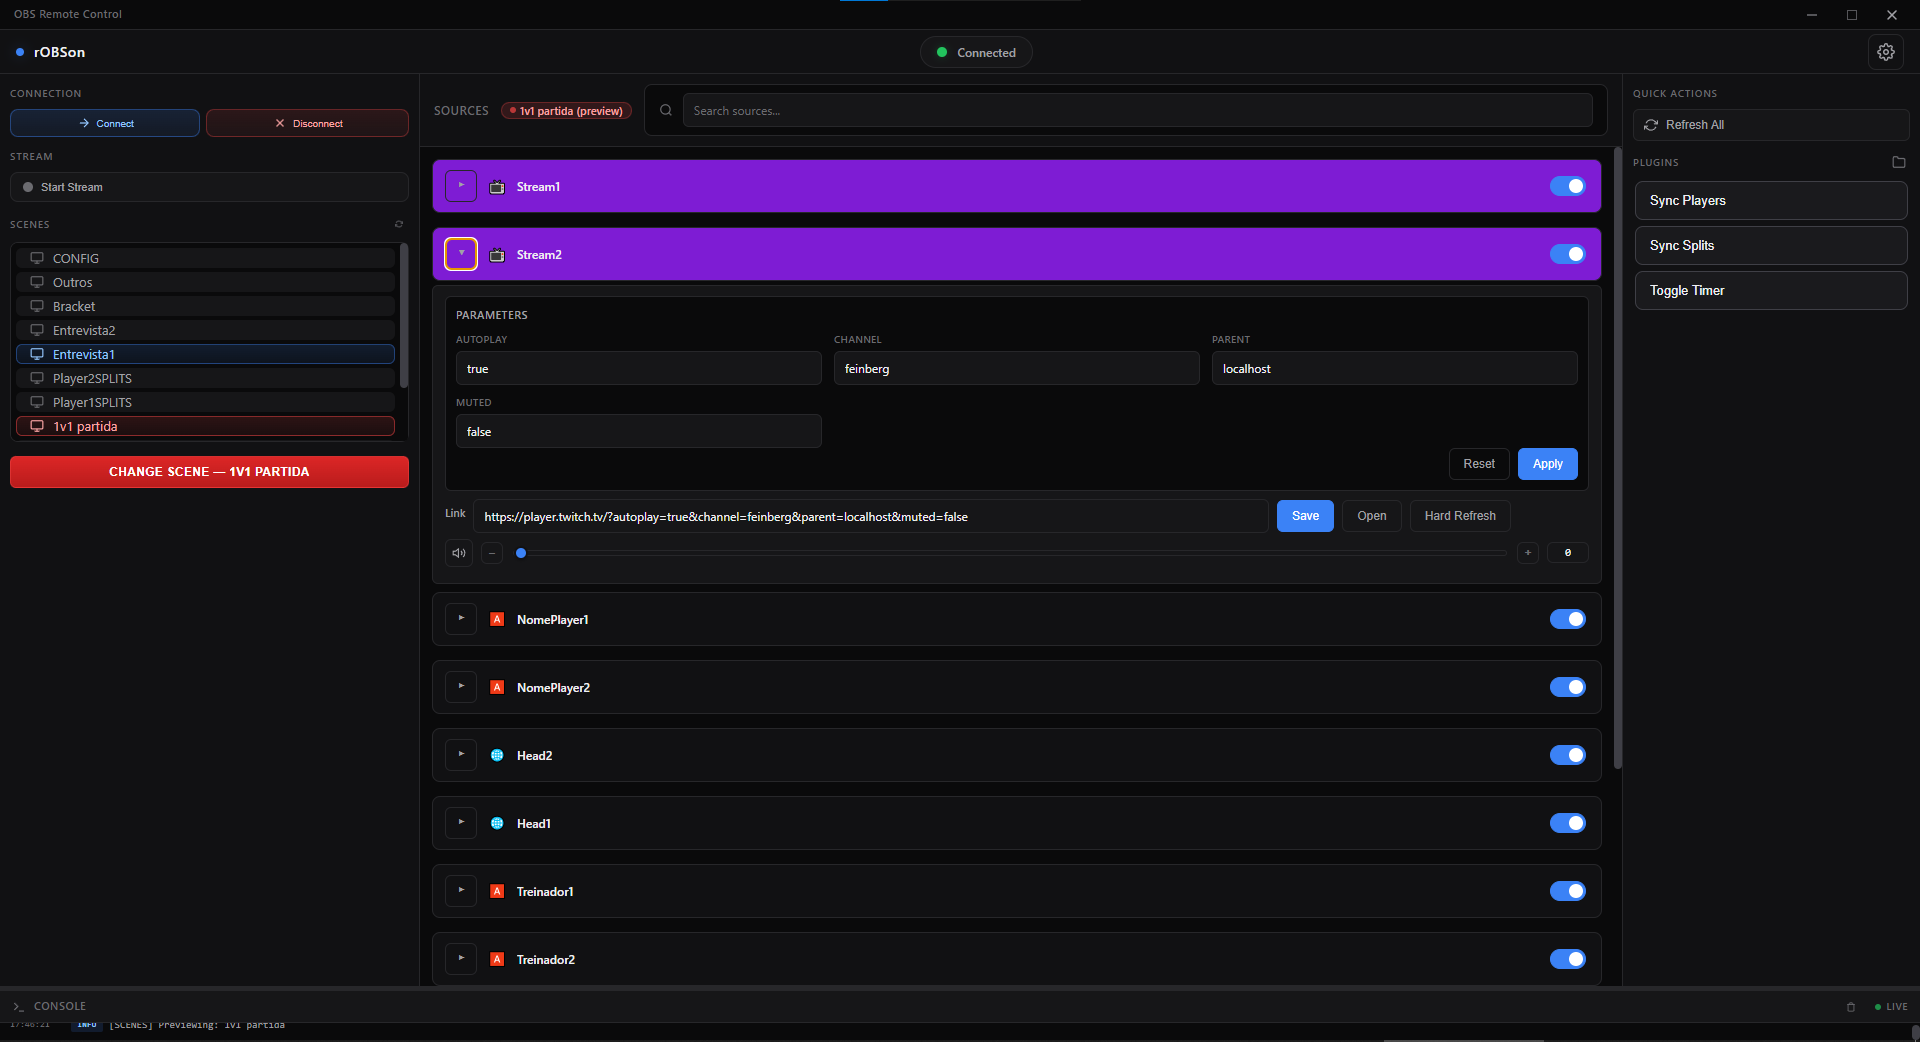Screen dimensions: 1920x1042
Task: Collapse the Stream2 source panel
Action: 461,255
